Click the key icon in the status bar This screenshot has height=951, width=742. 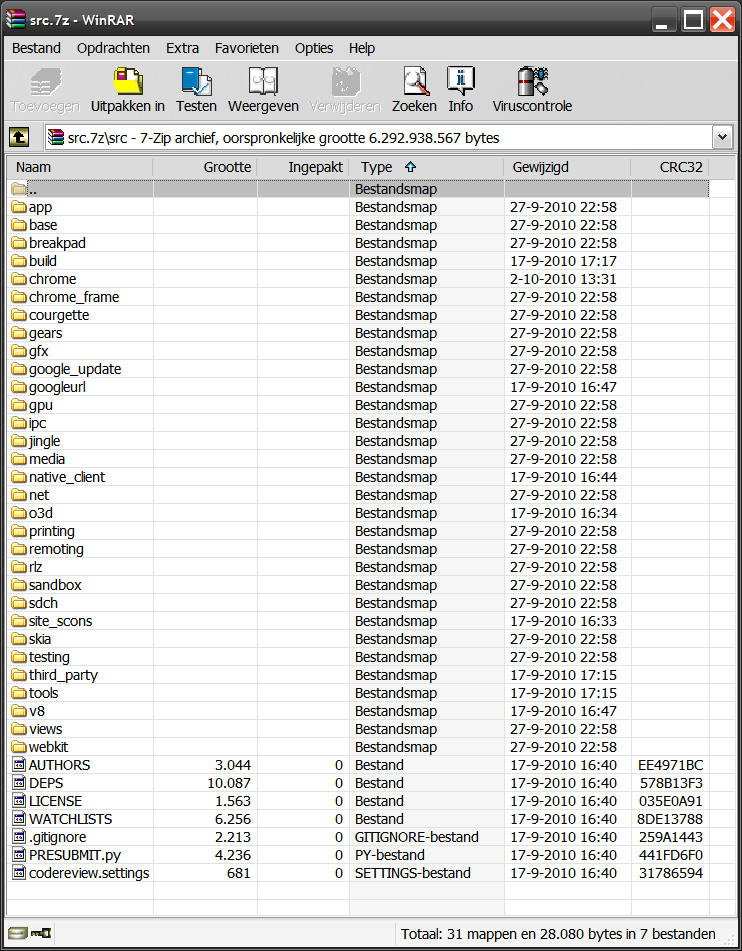tap(41, 933)
